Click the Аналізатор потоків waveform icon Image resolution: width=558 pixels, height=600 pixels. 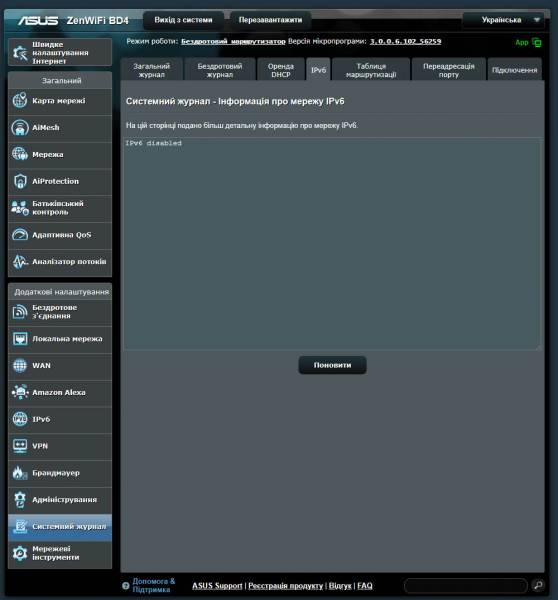click(x=20, y=262)
